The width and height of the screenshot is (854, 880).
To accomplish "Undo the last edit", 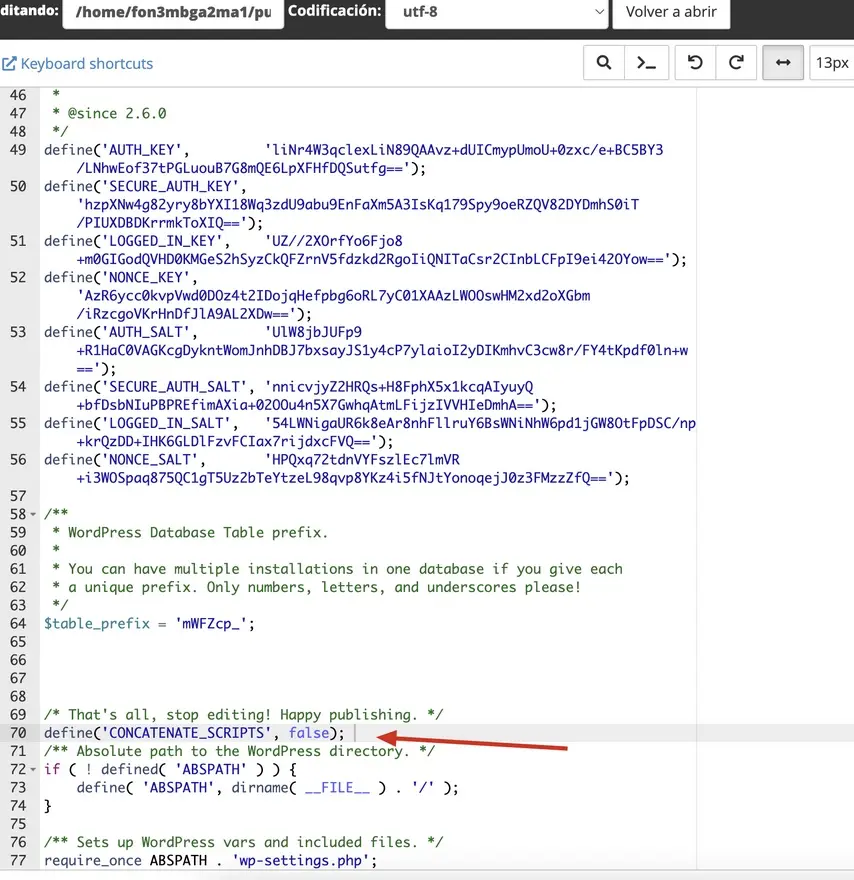I will [x=695, y=63].
